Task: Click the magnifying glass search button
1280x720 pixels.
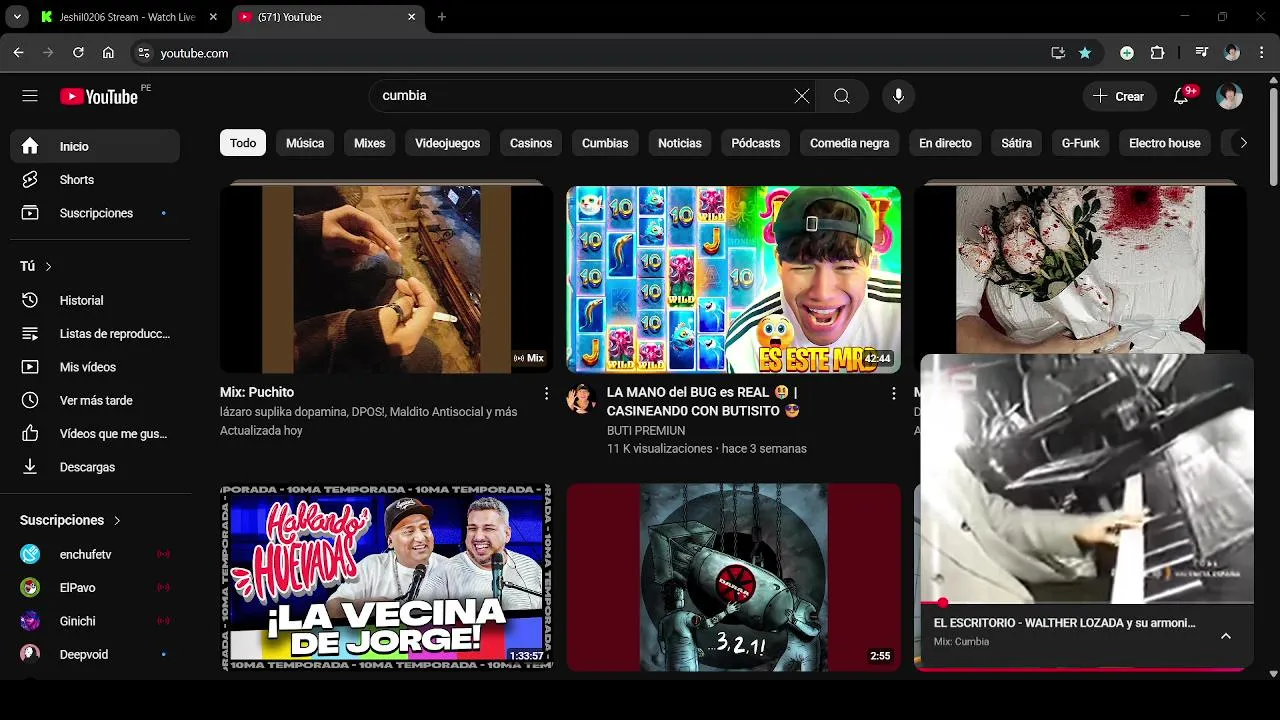Action: click(x=842, y=96)
